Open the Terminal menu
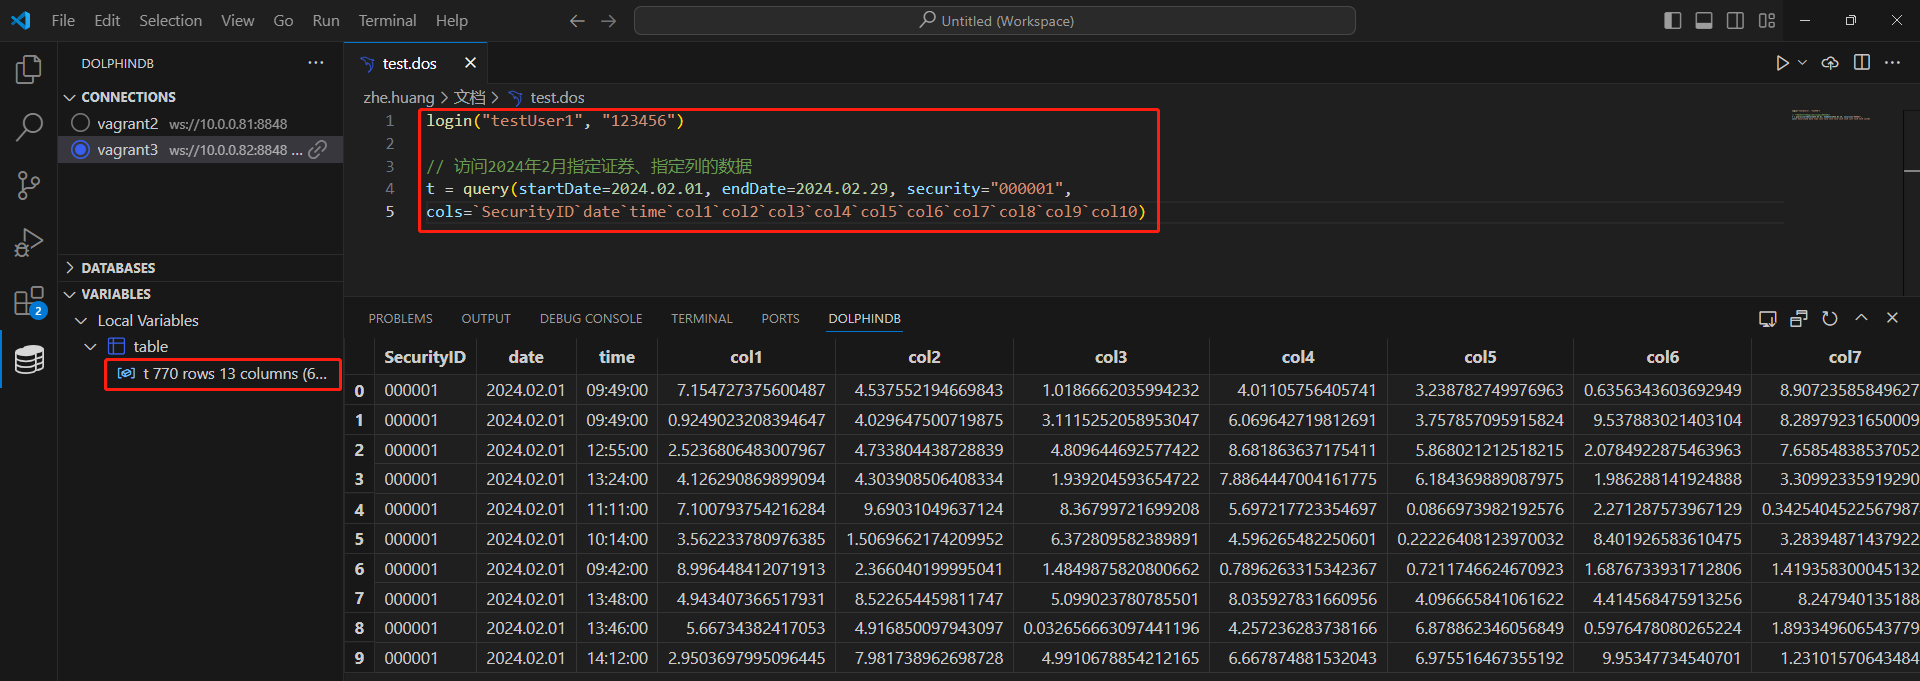This screenshot has width=1920, height=681. 387,21
